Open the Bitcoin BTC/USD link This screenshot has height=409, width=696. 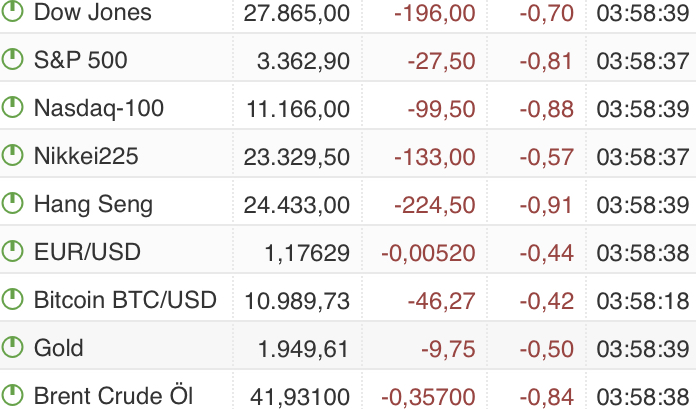pyautogui.click(x=125, y=300)
